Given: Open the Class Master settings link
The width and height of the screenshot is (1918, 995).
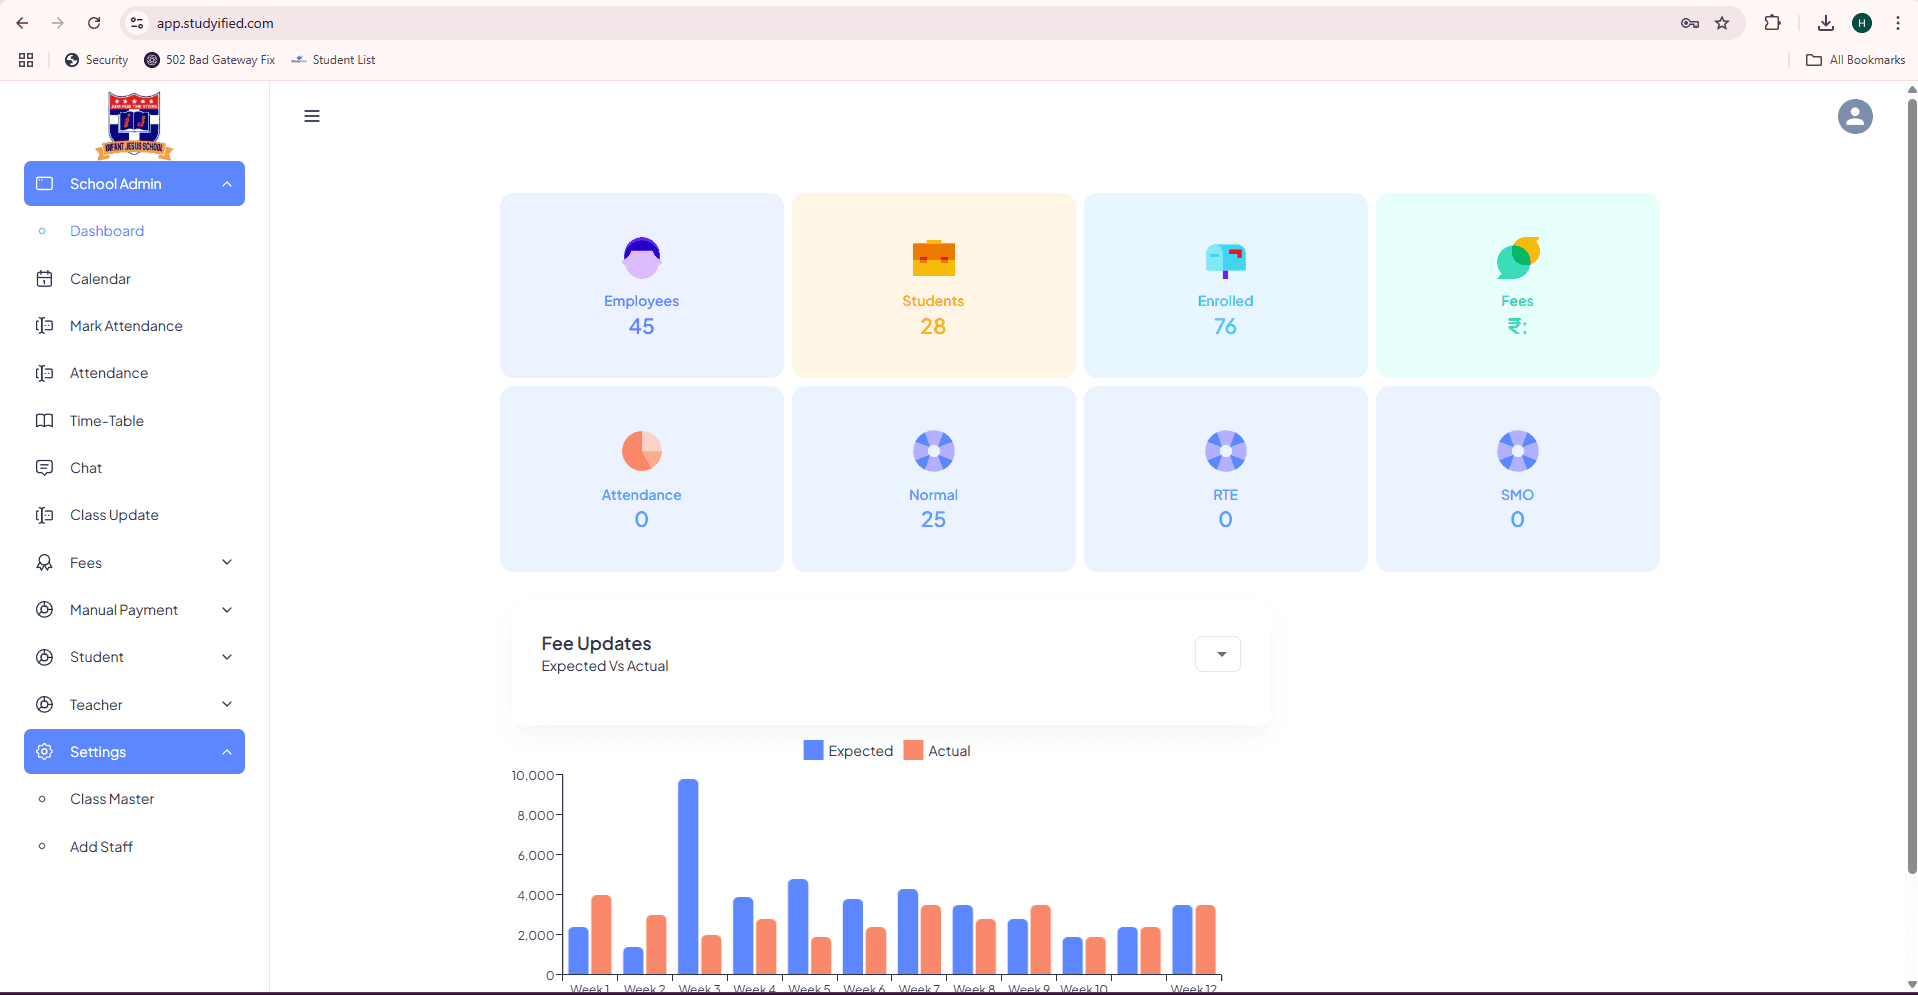Looking at the screenshot, I should click(112, 799).
